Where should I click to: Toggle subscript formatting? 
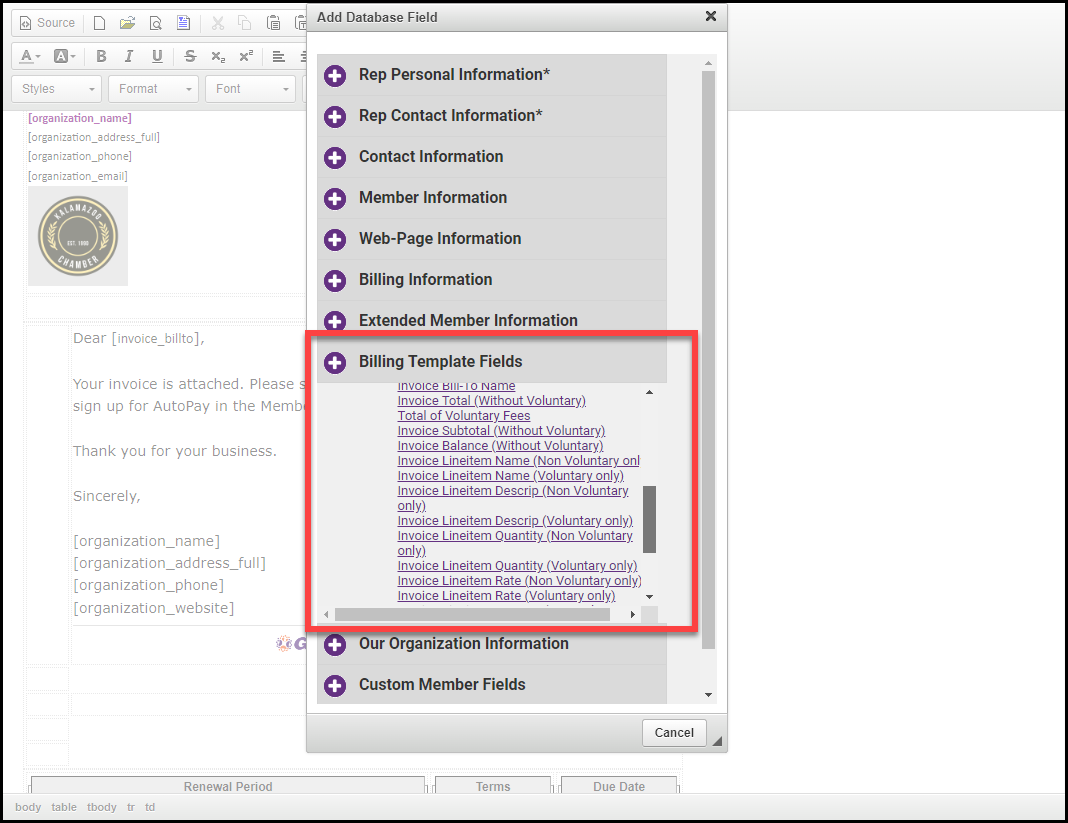(218, 56)
